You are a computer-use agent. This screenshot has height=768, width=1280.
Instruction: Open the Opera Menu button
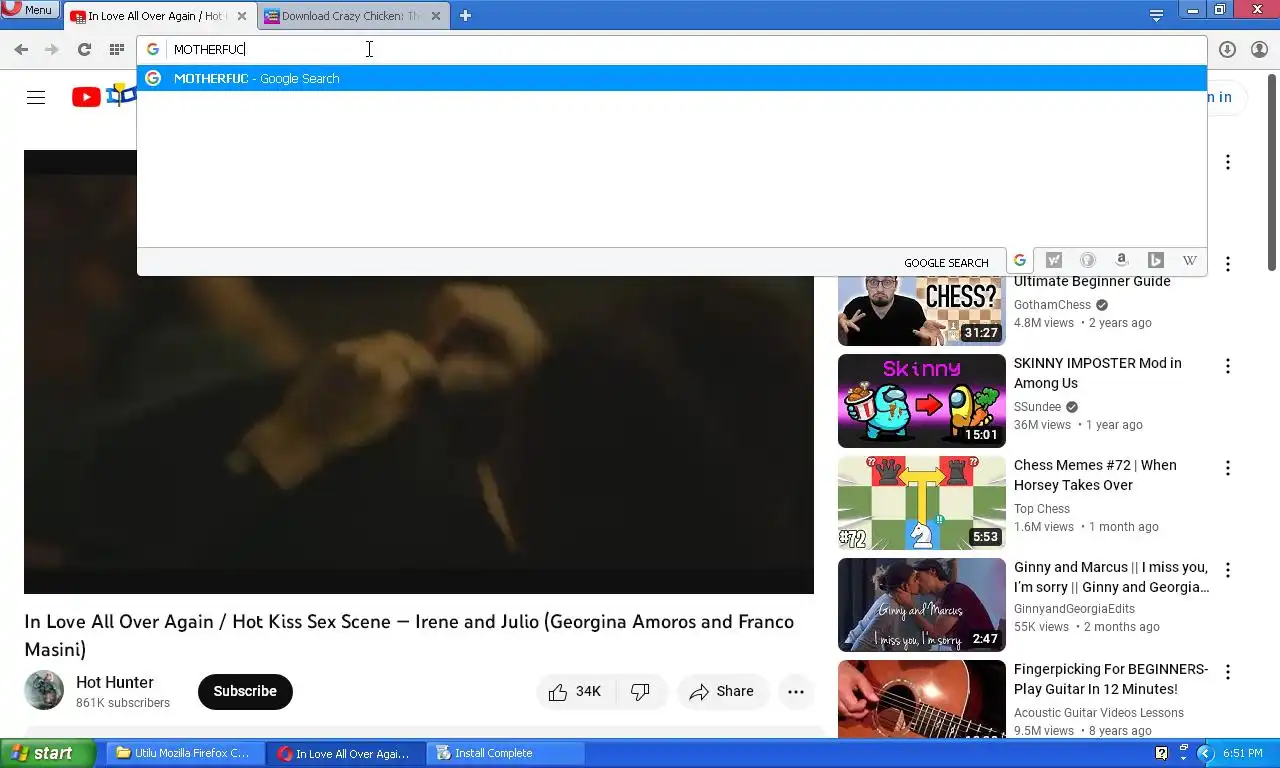[28, 10]
